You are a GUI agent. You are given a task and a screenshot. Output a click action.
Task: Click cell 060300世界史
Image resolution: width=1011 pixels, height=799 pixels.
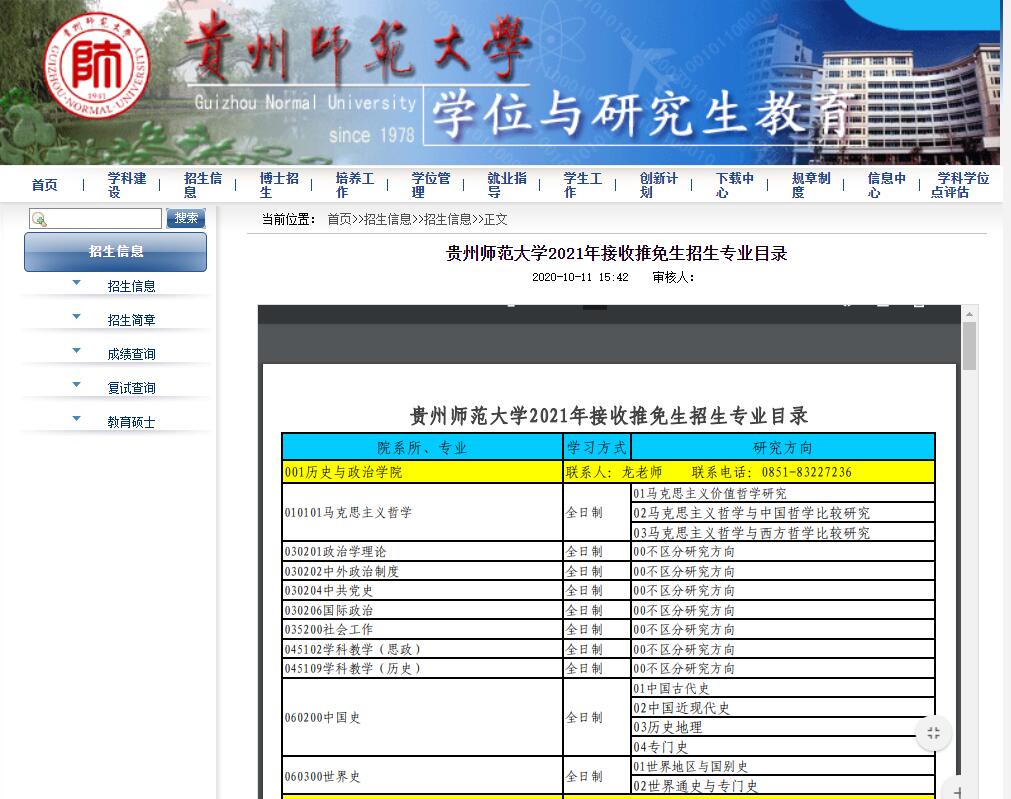coord(422,776)
